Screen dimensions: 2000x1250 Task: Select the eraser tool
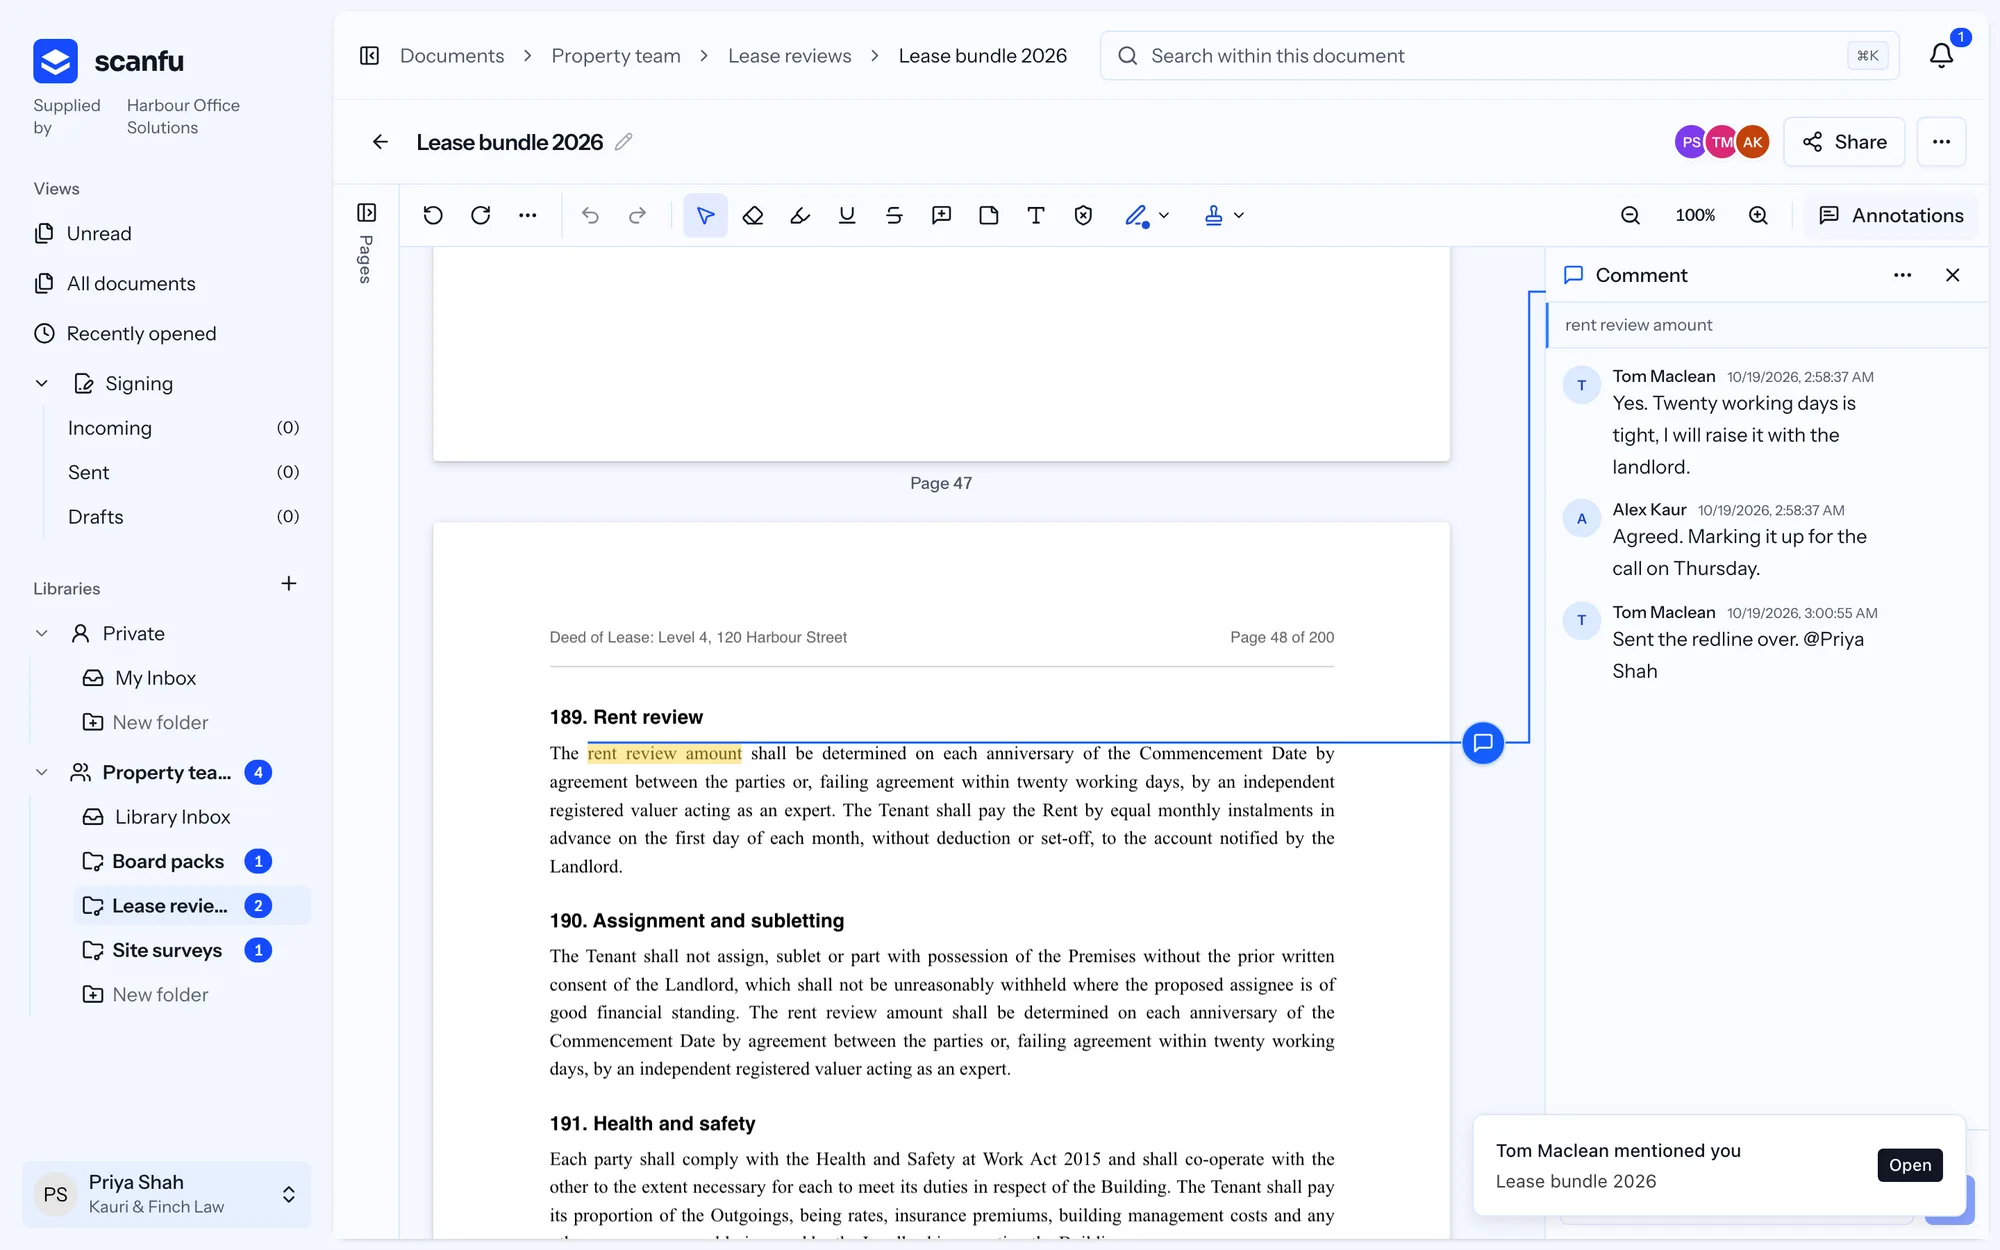click(753, 215)
